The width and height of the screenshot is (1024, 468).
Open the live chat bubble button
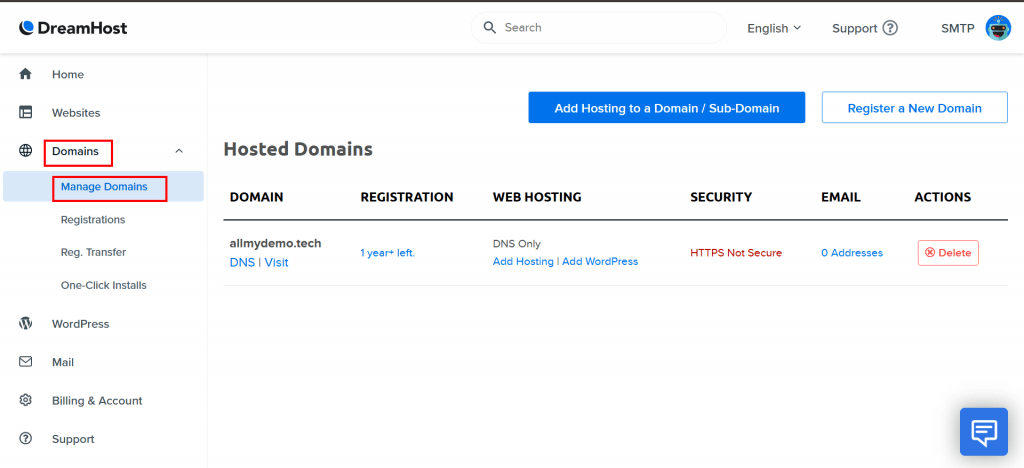984,431
